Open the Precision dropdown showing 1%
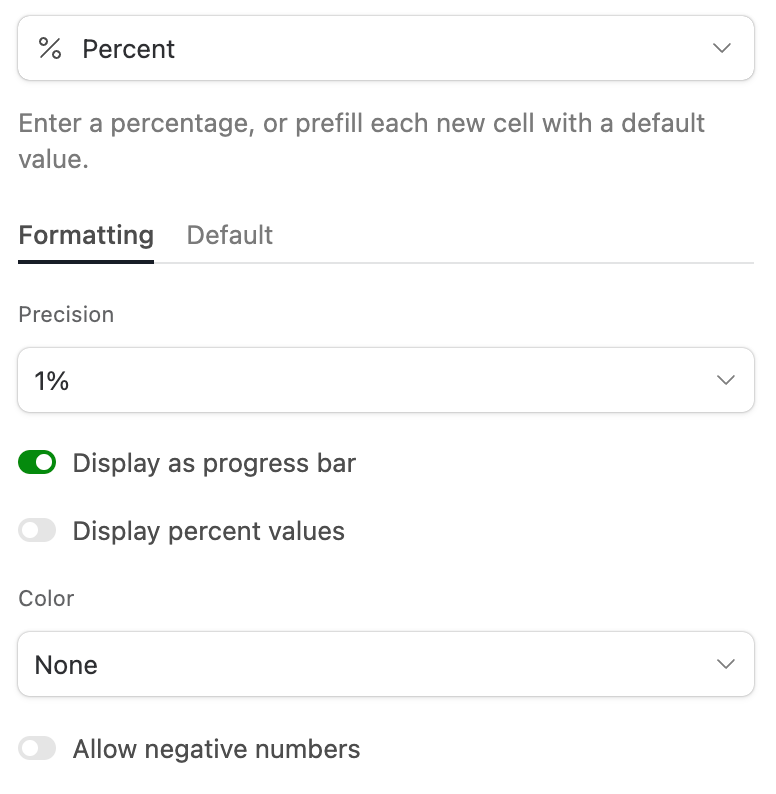The width and height of the screenshot is (776, 794). pos(386,381)
